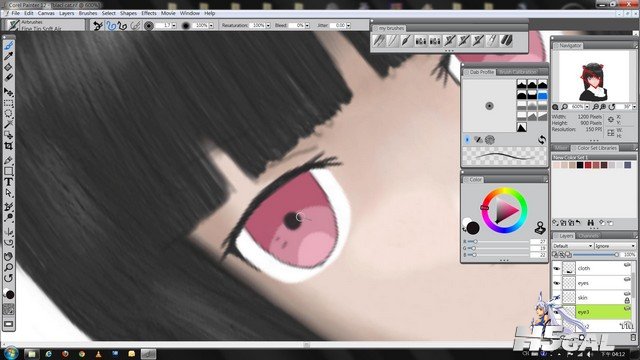
Task: Open the Default composite method dropdown
Action: [572, 246]
